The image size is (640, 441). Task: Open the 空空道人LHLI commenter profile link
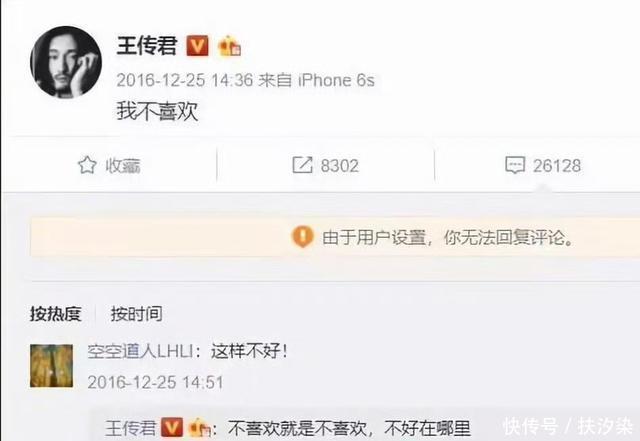click(x=140, y=351)
